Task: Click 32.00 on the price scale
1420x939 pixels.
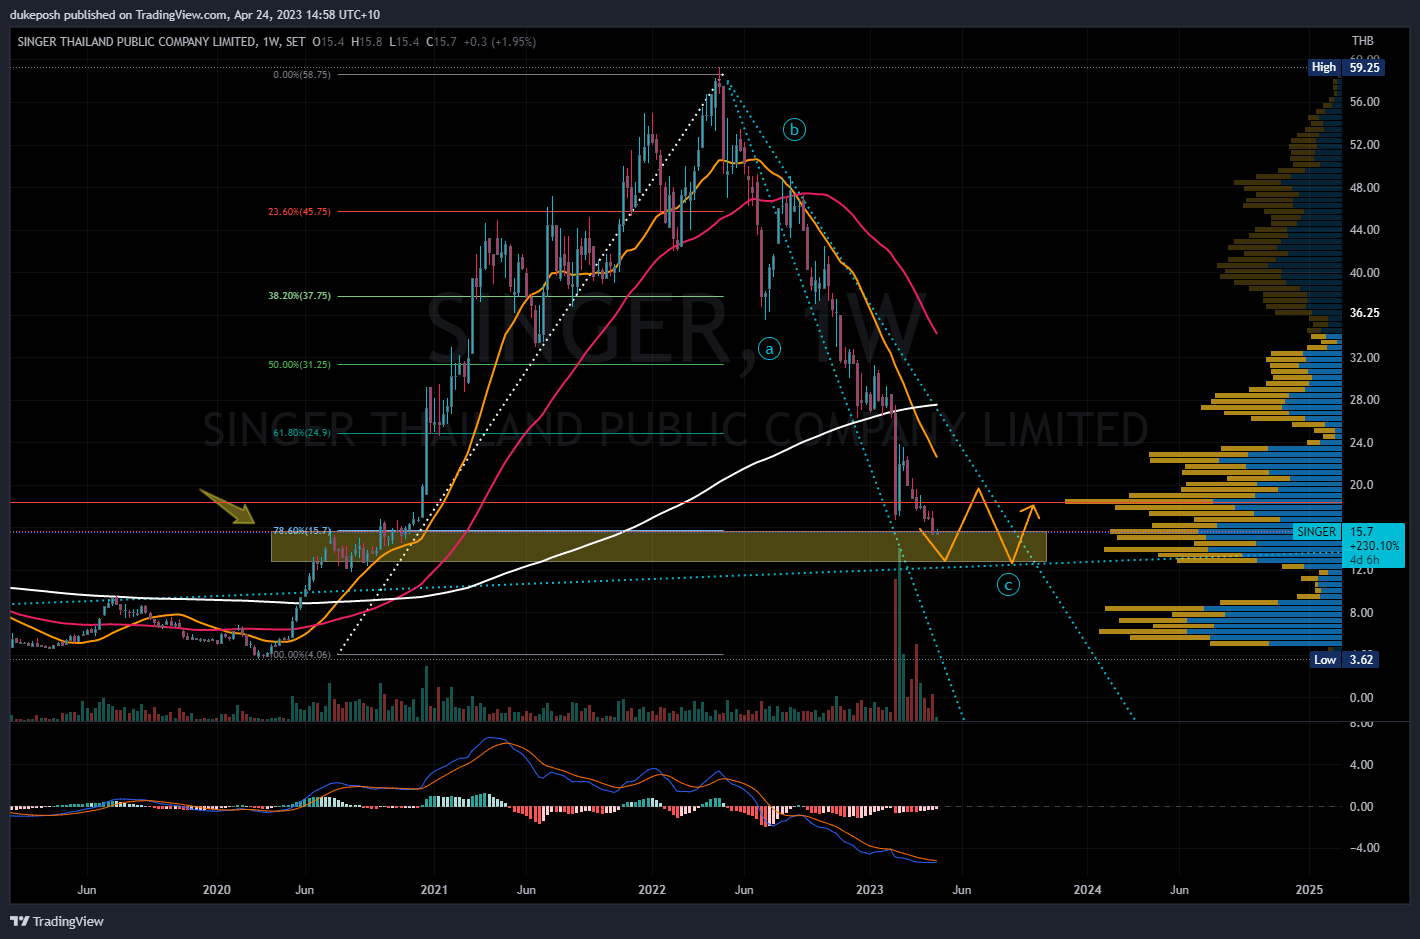Action: click(x=1364, y=358)
